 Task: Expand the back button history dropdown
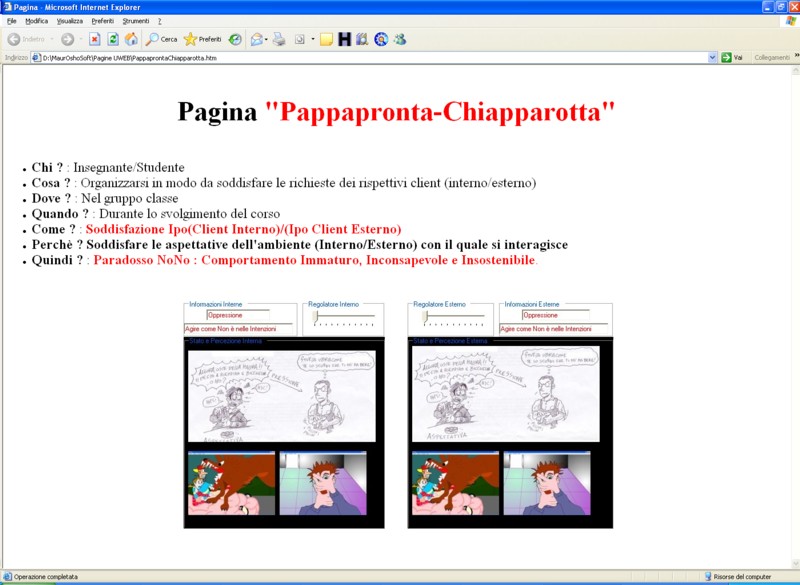[52, 39]
